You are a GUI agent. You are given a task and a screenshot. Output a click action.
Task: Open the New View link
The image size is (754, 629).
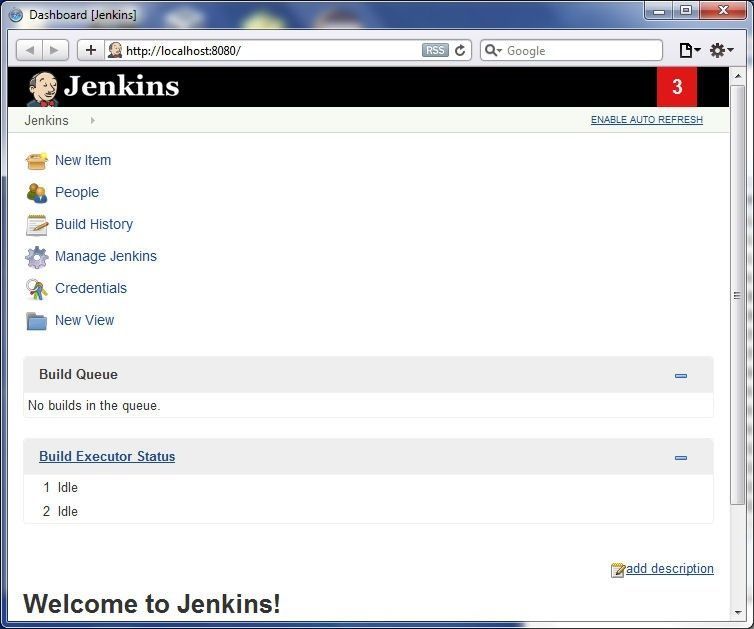84,320
